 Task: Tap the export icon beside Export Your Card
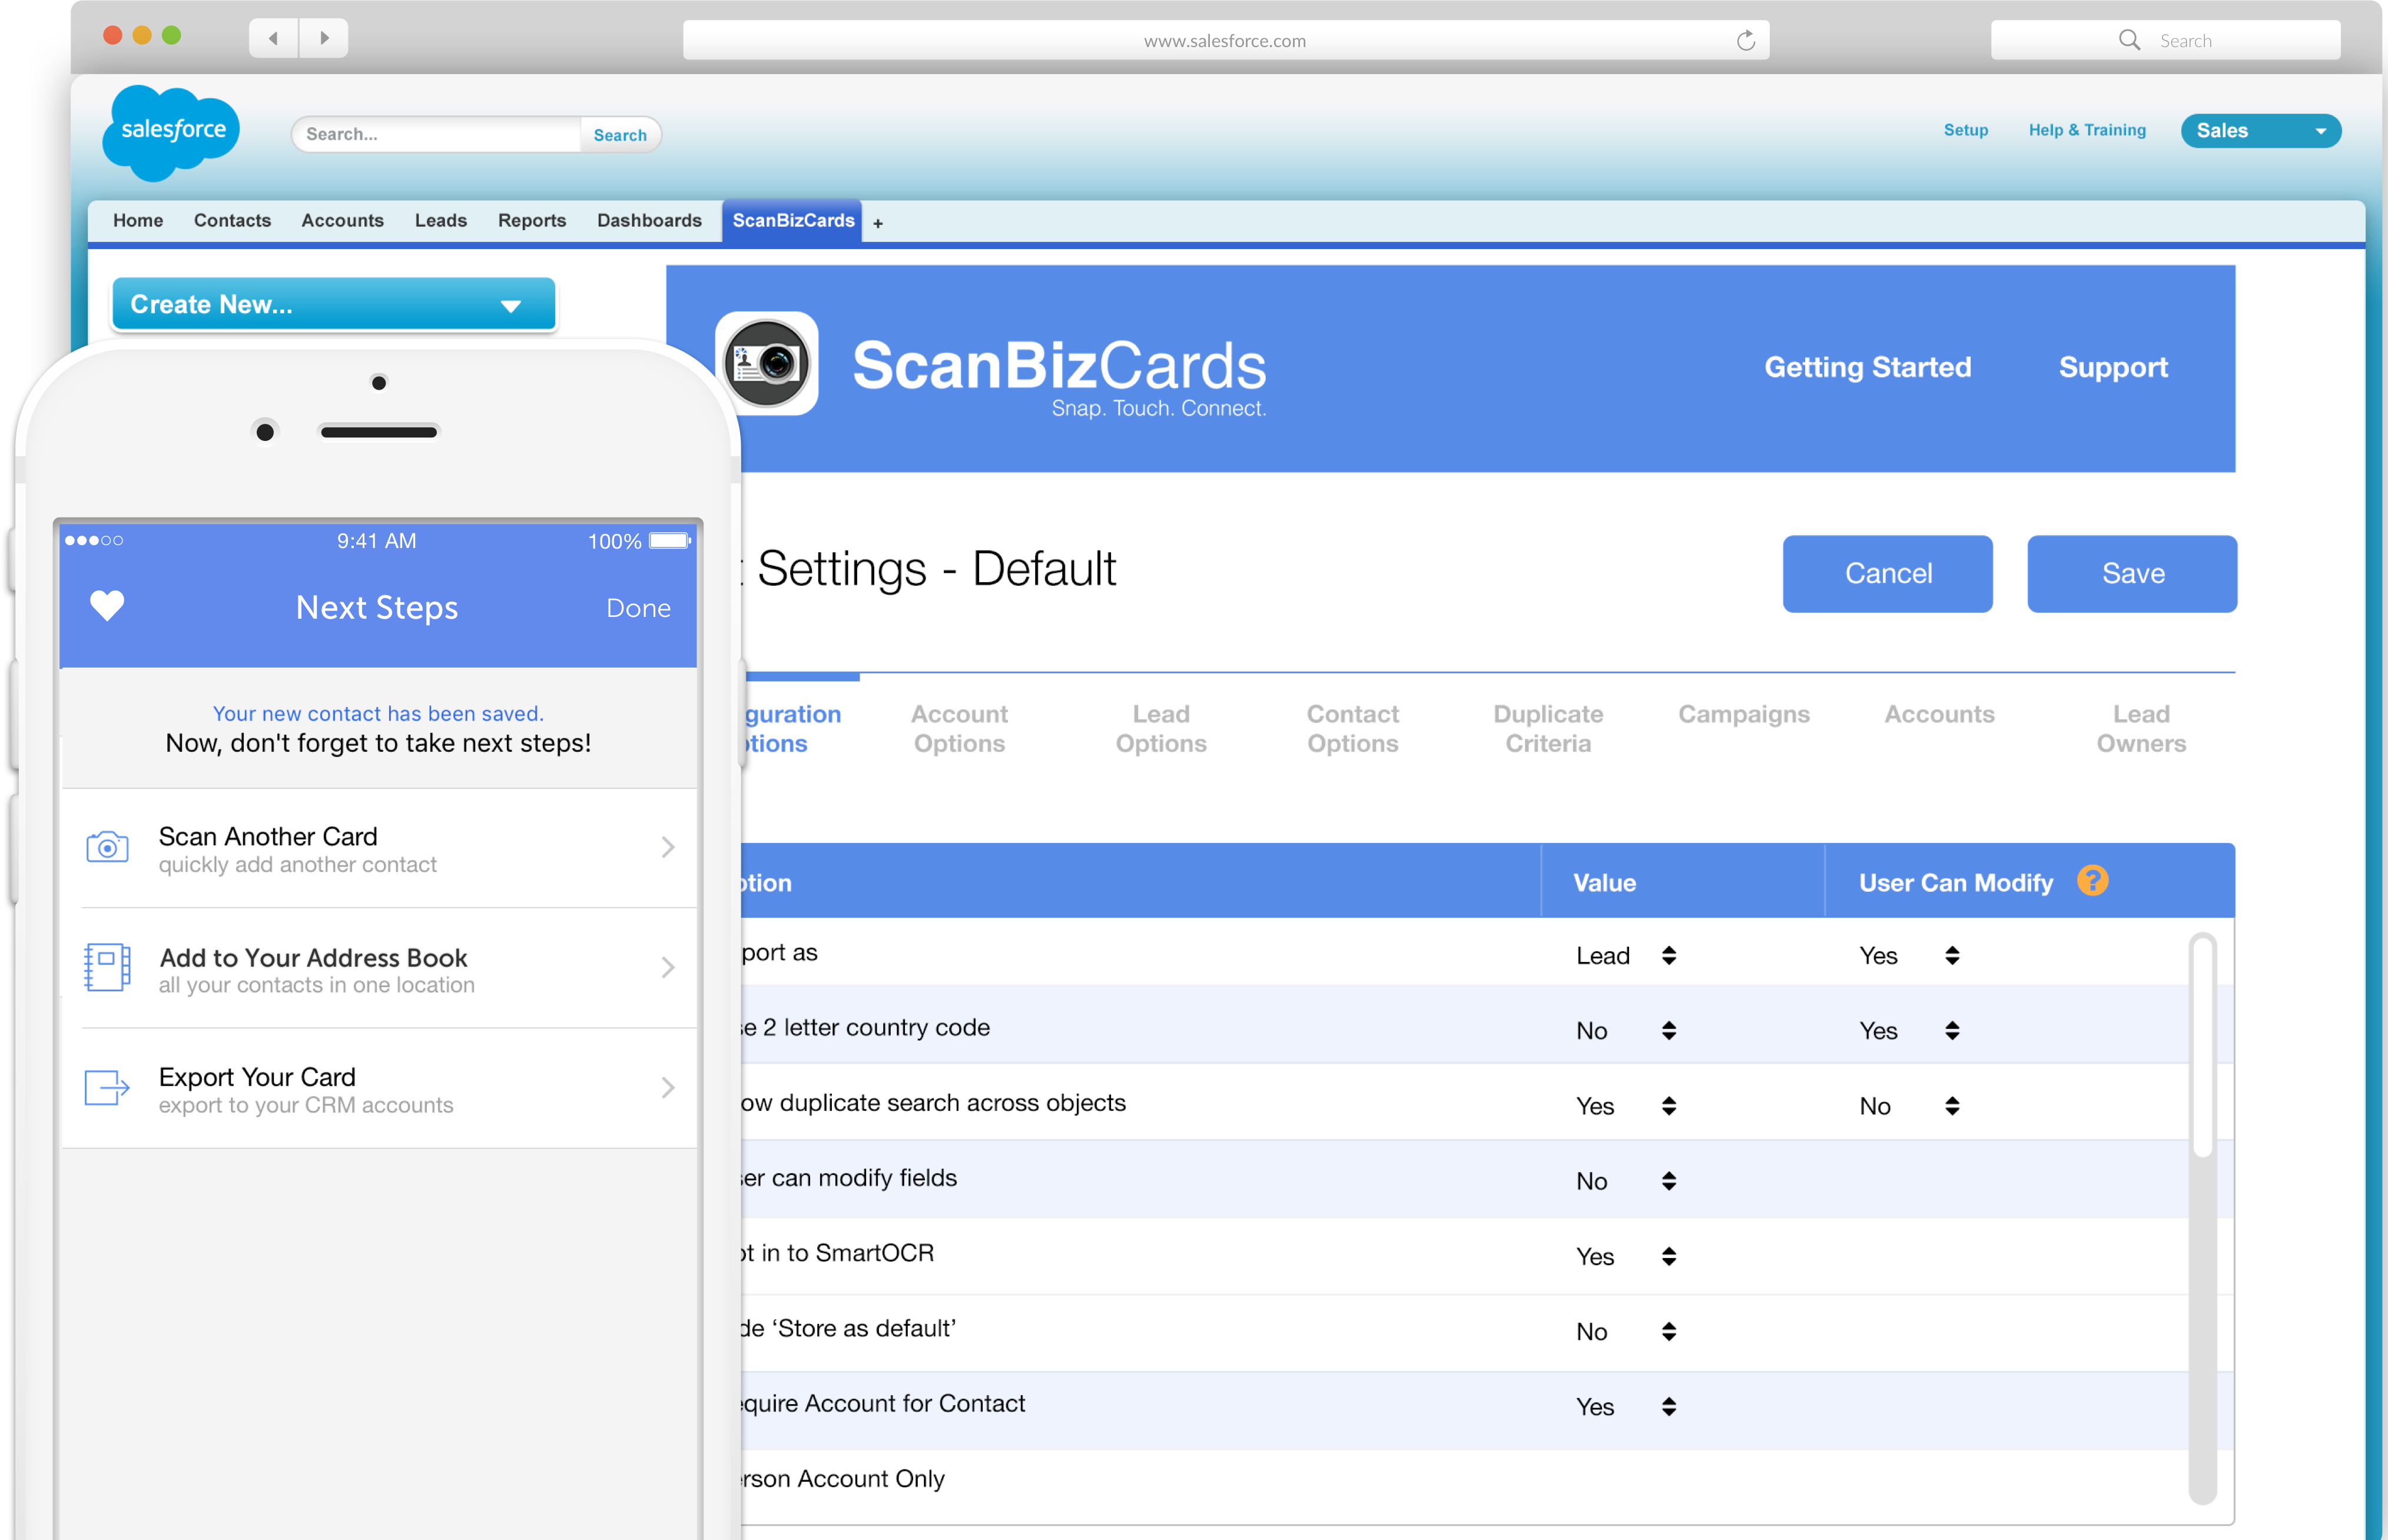(x=107, y=1087)
